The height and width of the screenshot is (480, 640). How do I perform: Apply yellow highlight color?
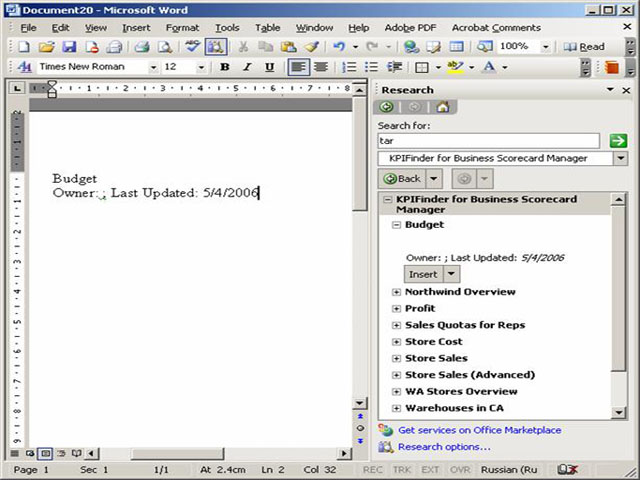click(x=455, y=67)
